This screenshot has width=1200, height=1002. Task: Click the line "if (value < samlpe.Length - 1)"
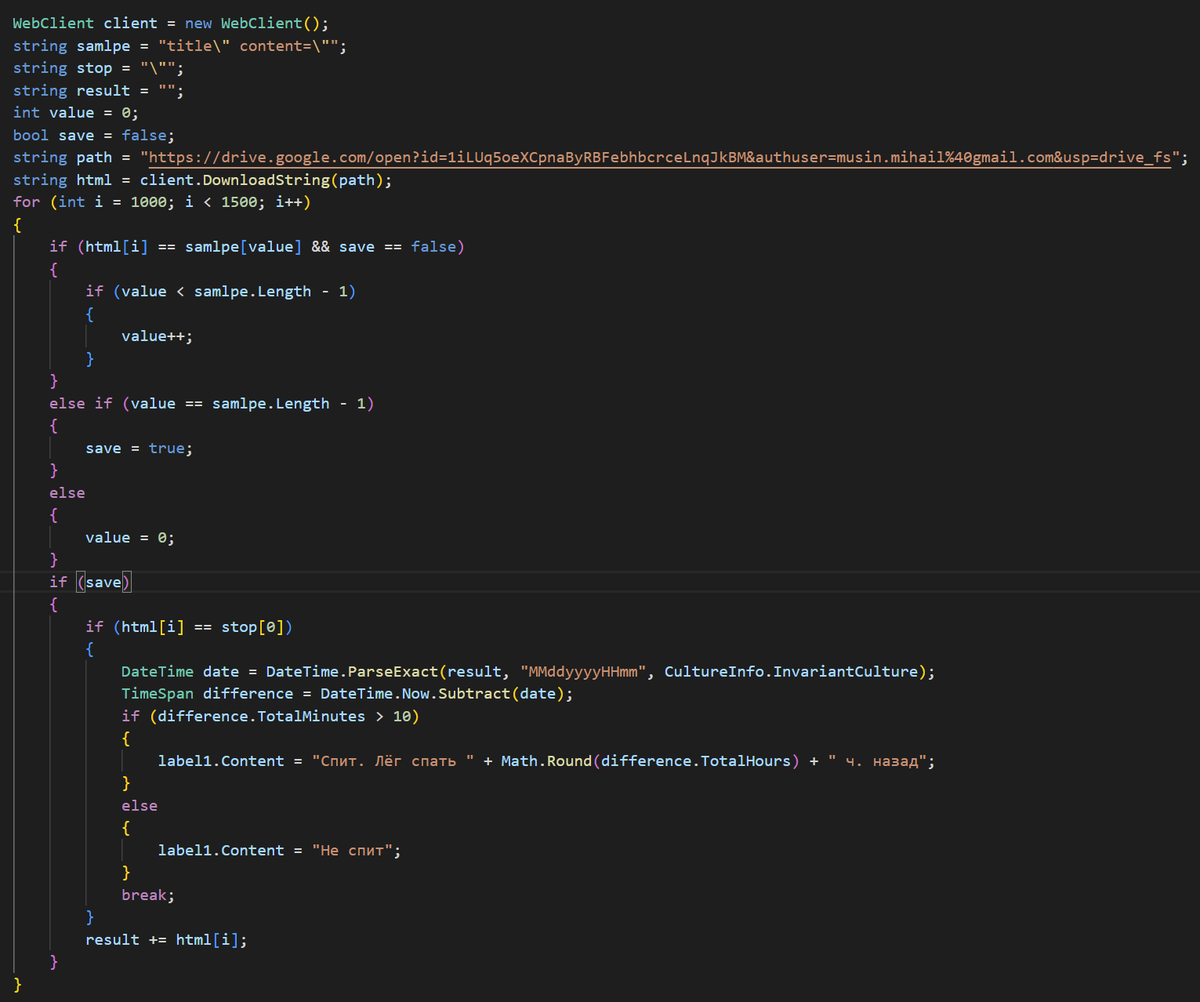pos(221,291)
